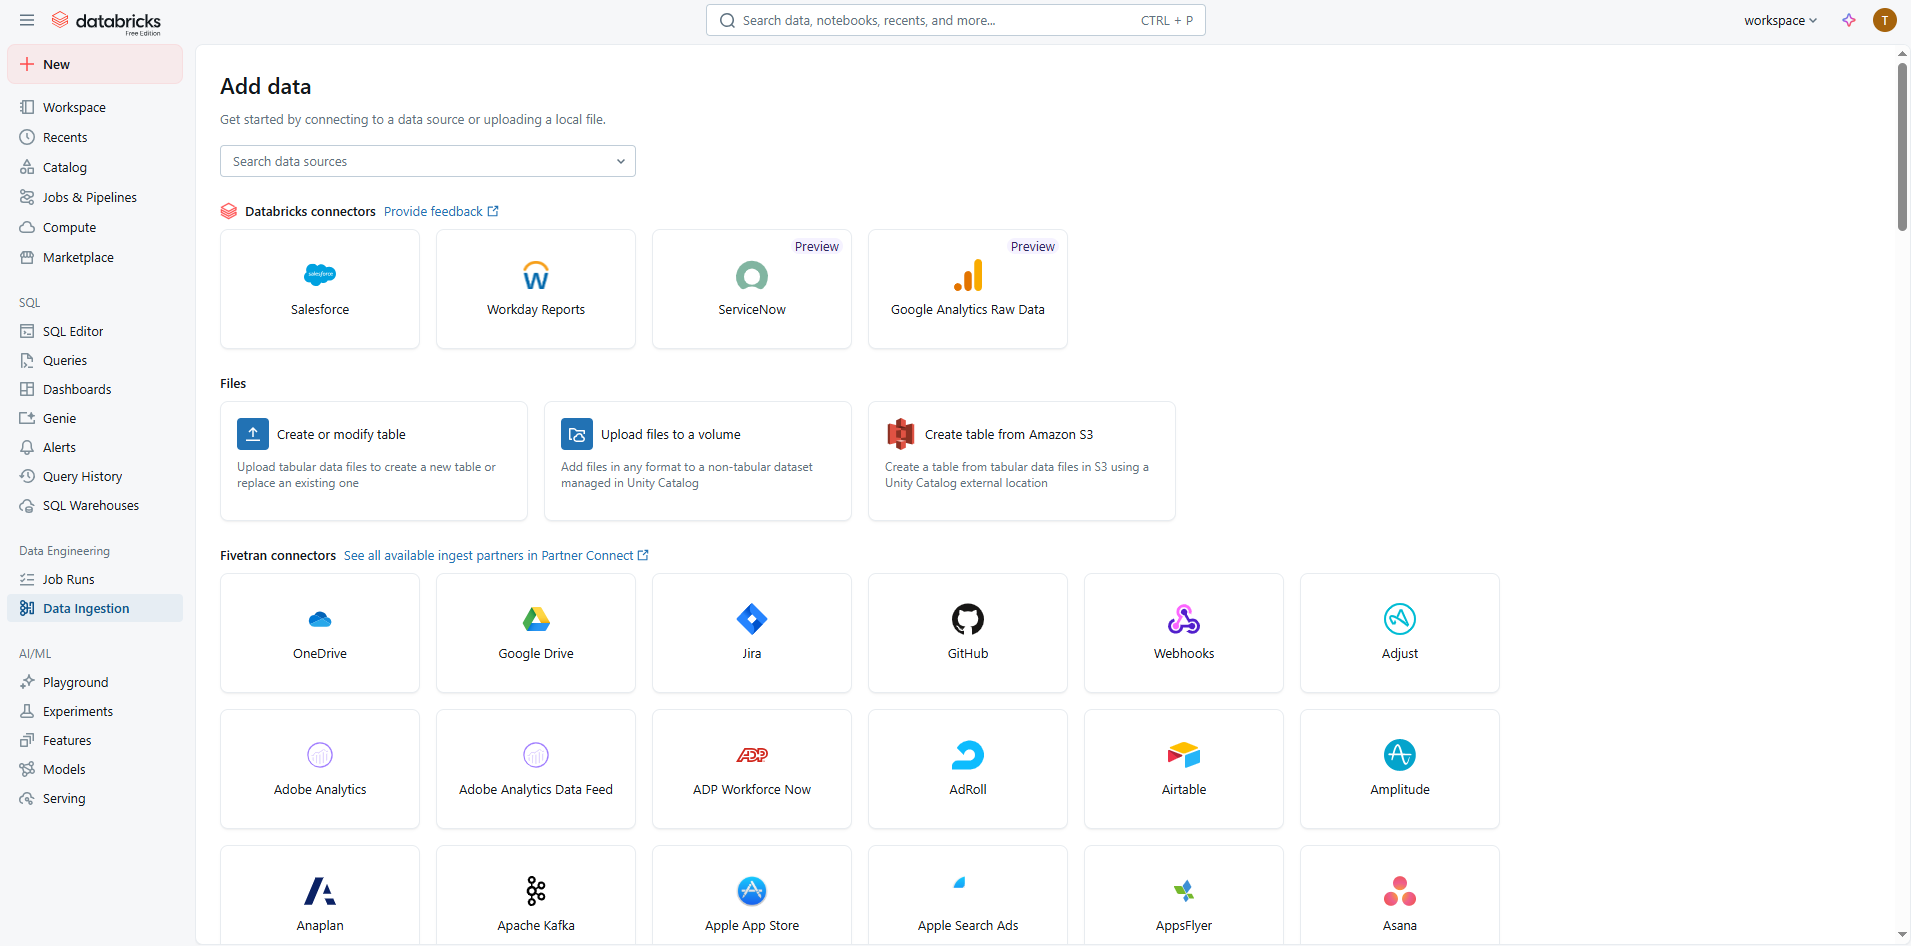Viewport: 1911px width, 946px height.
Task: Focus the global search bar
Action: (x=956, y=20)
